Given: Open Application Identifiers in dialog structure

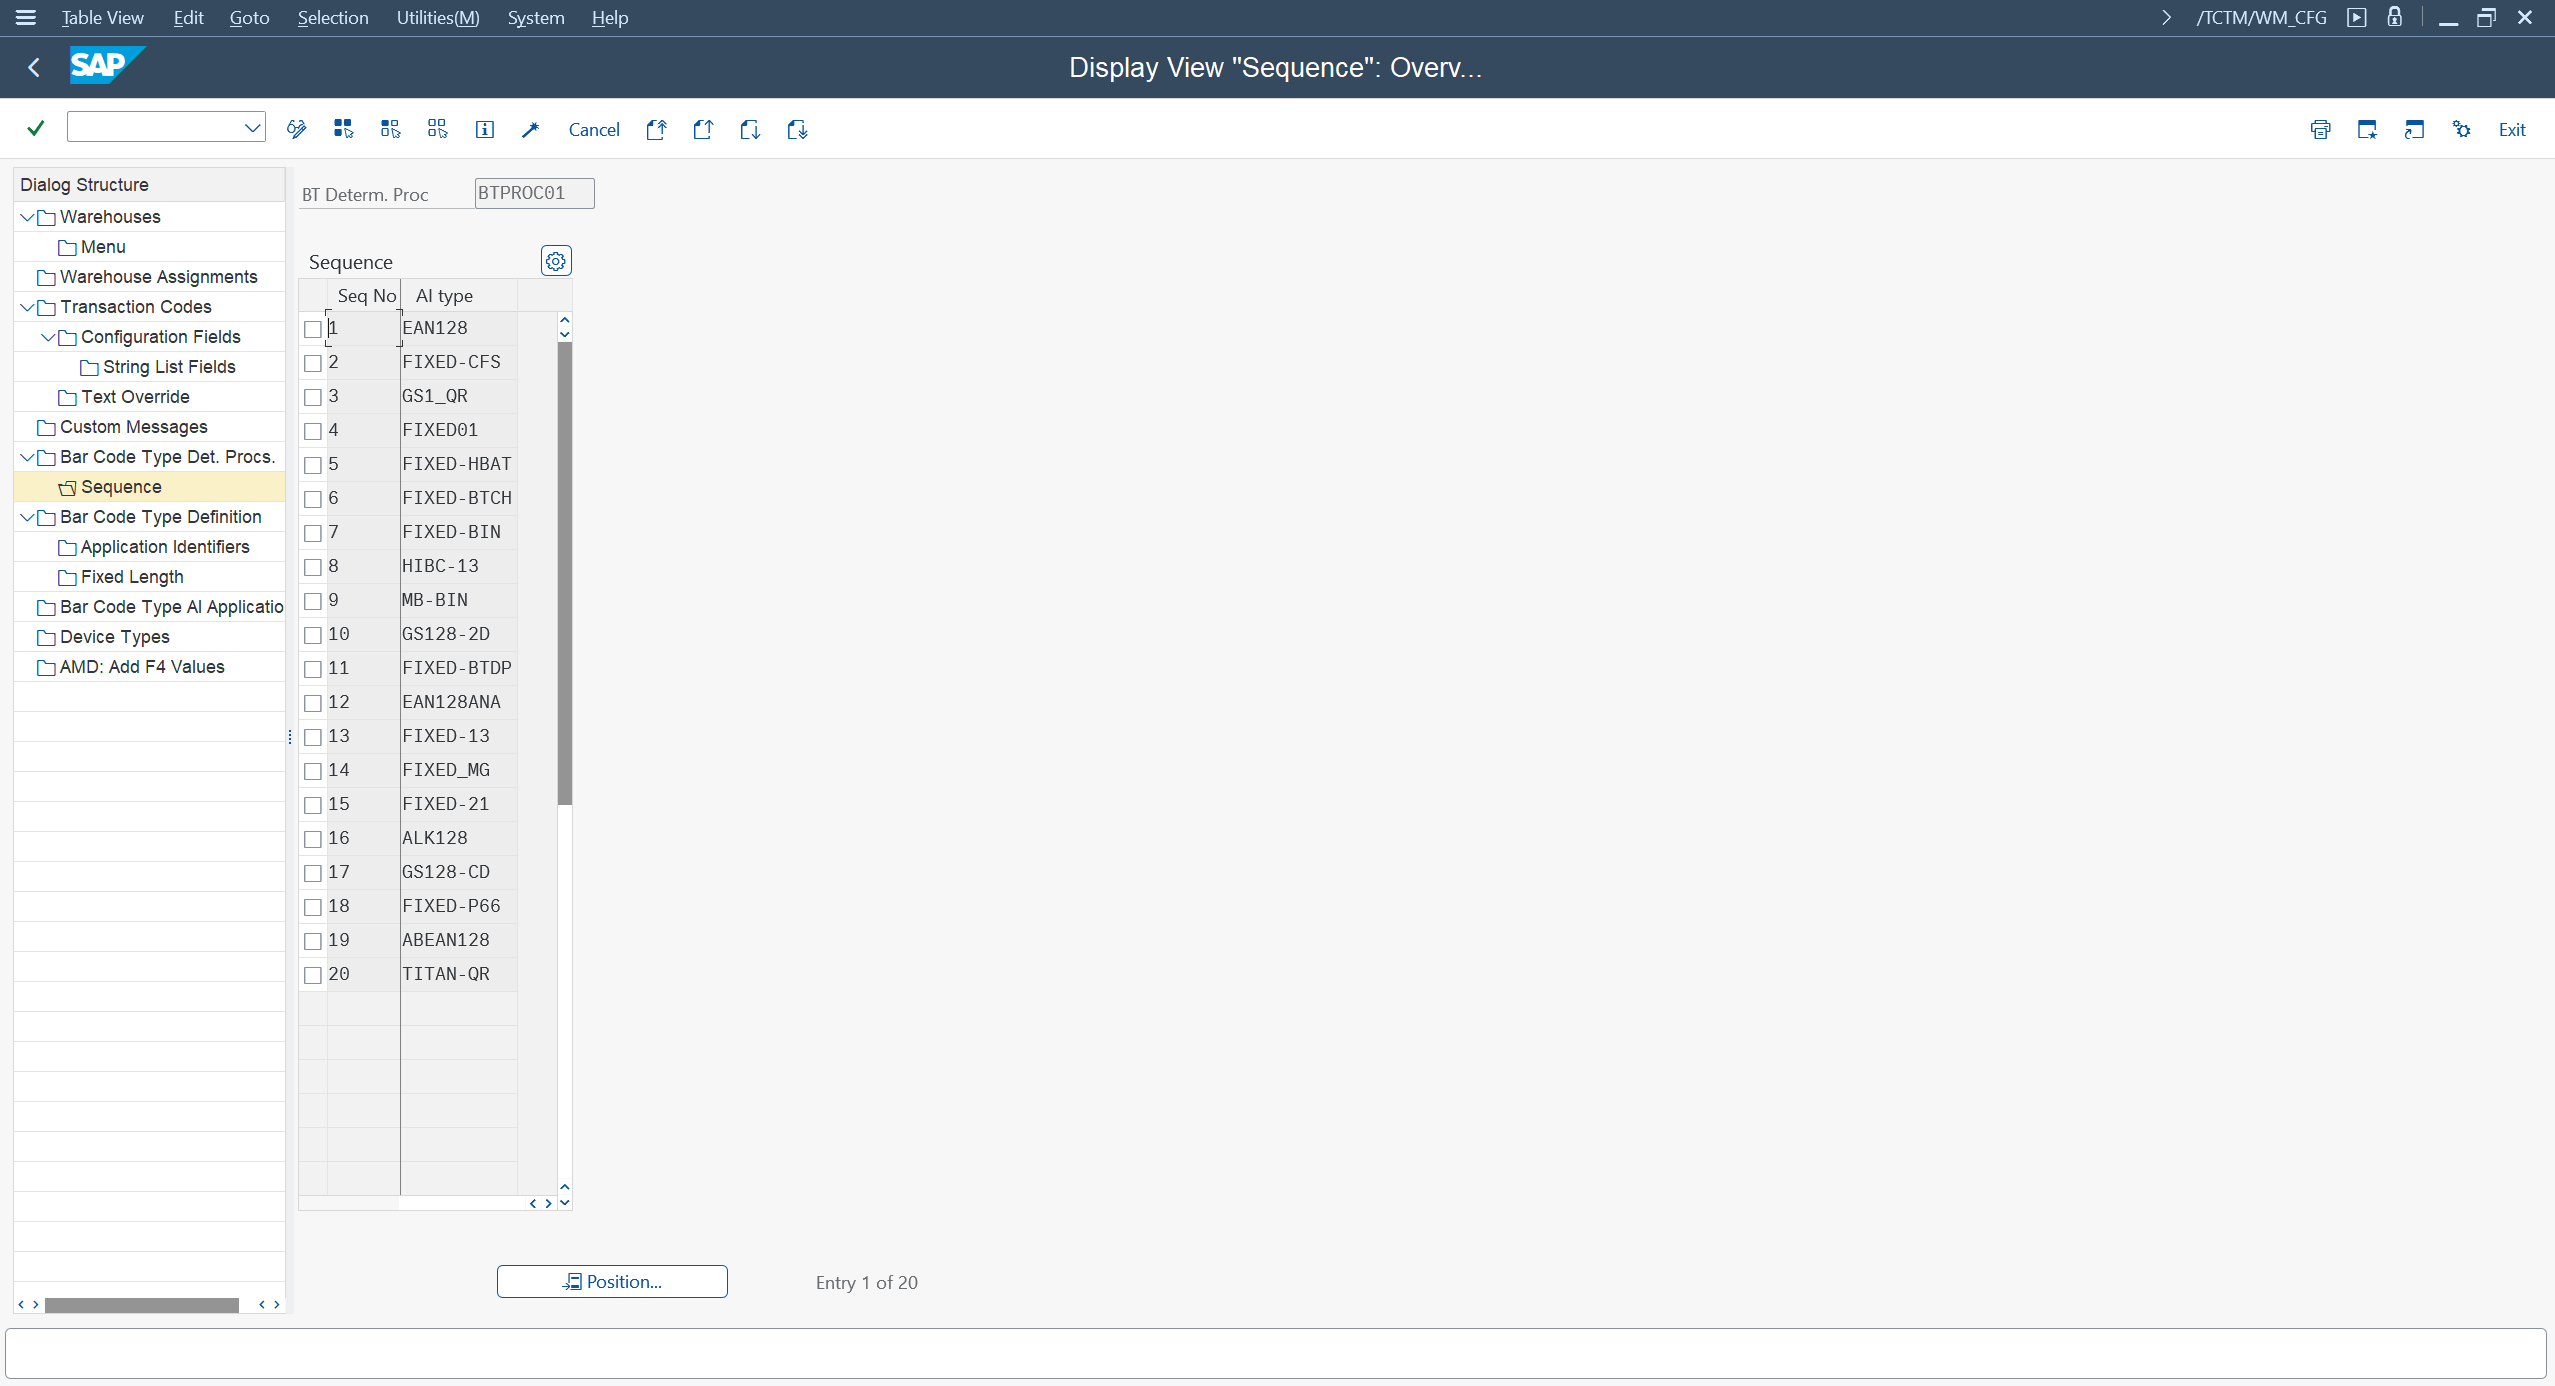Looking at the screenshot, I should (164, 547).
